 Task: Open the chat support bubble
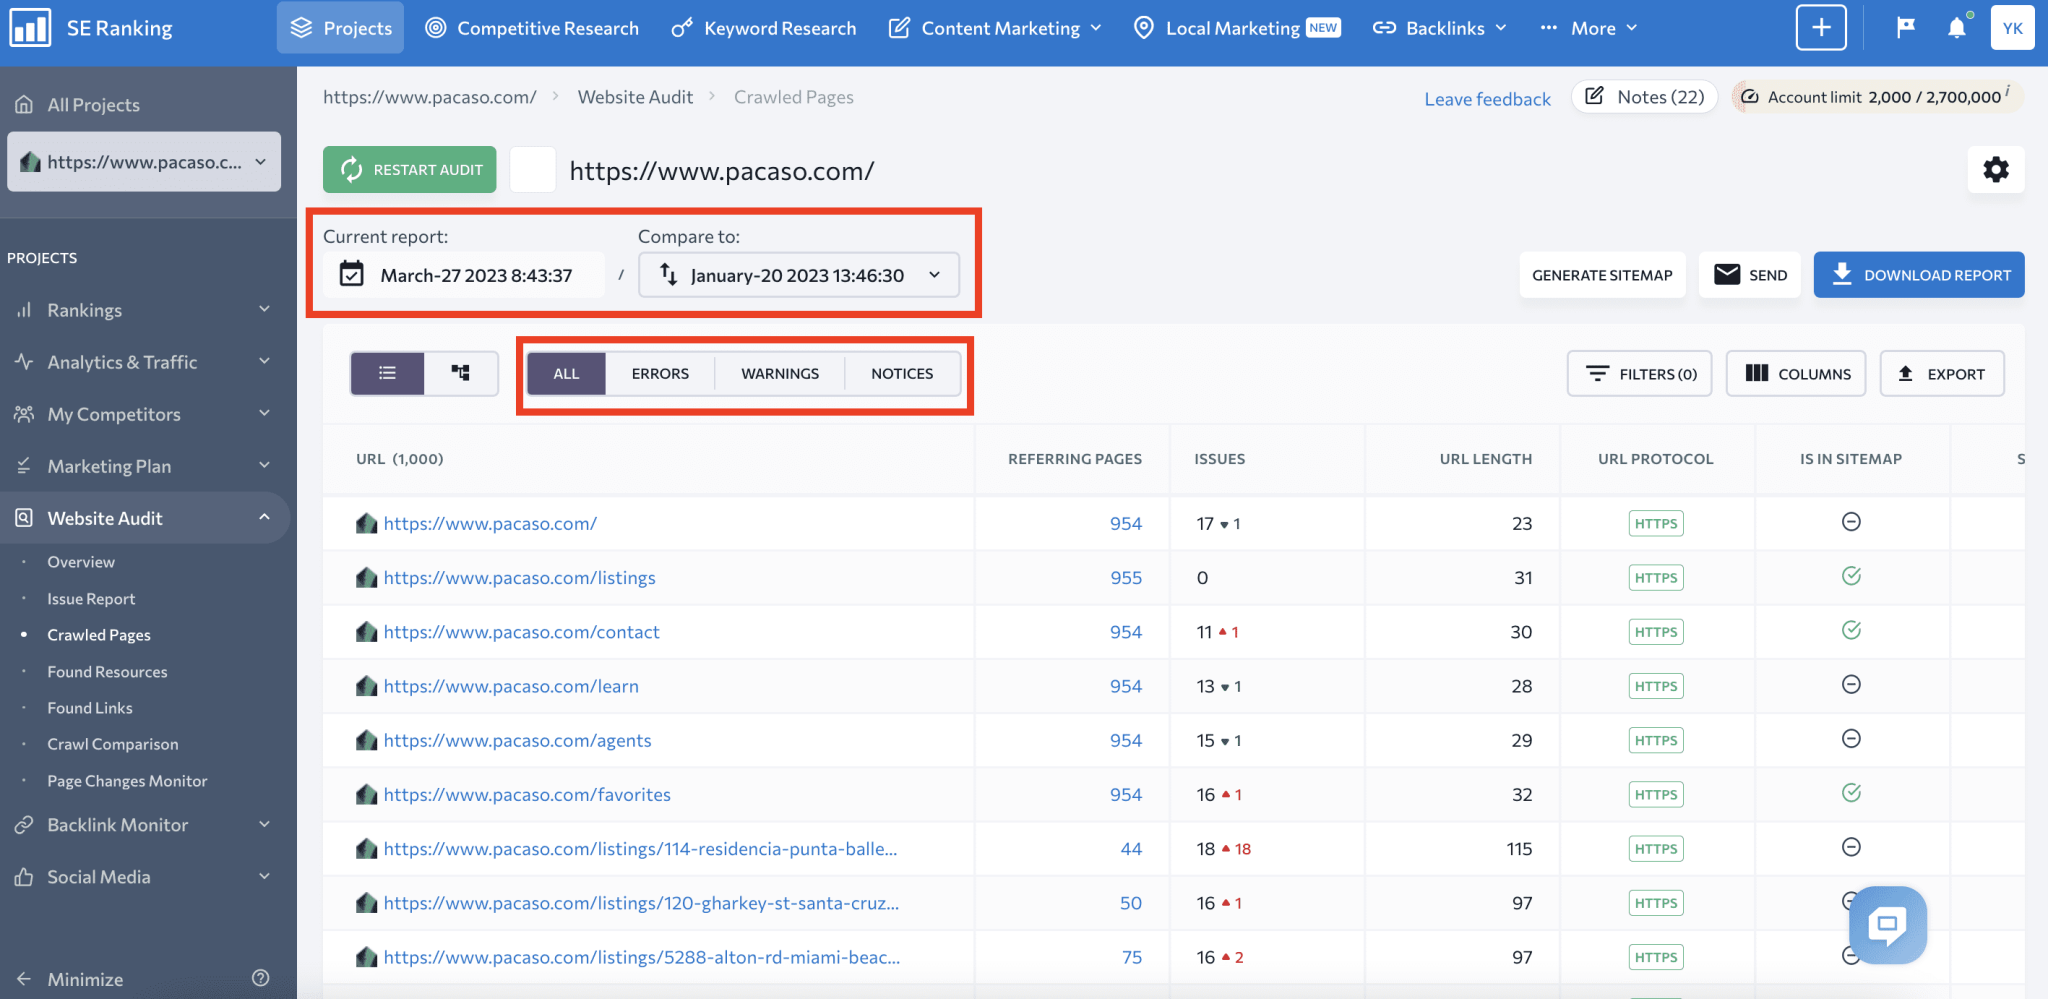click(1887, 925)
